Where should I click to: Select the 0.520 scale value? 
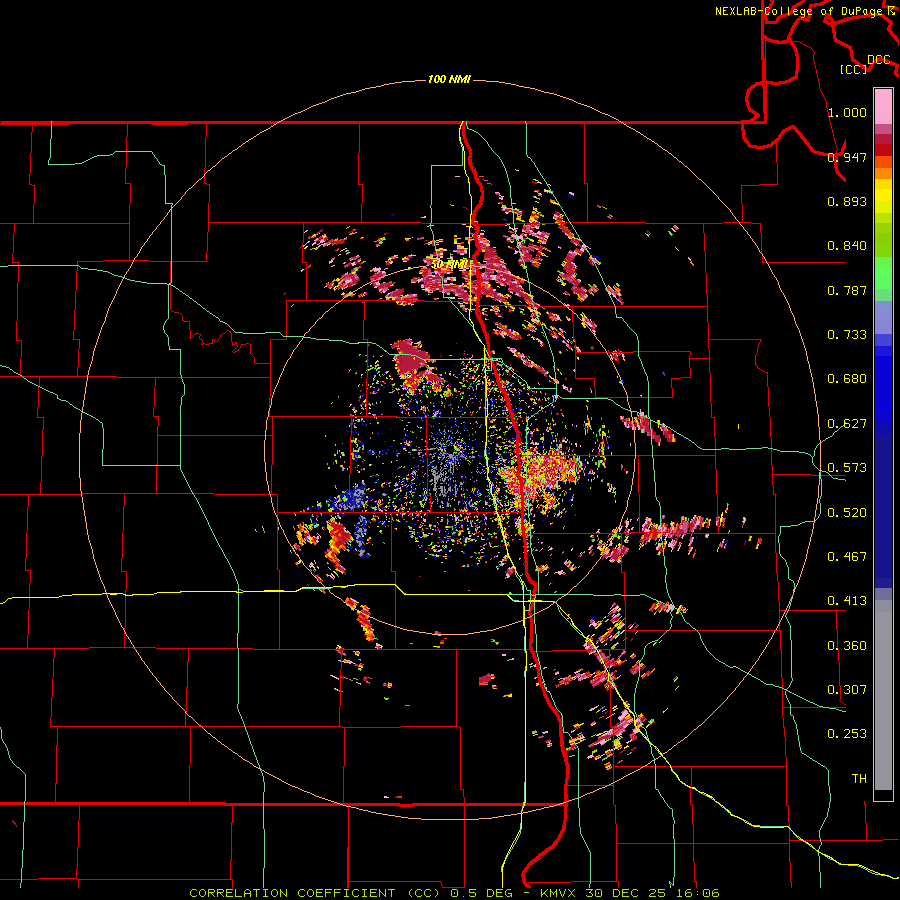click(x=847, y=513)
